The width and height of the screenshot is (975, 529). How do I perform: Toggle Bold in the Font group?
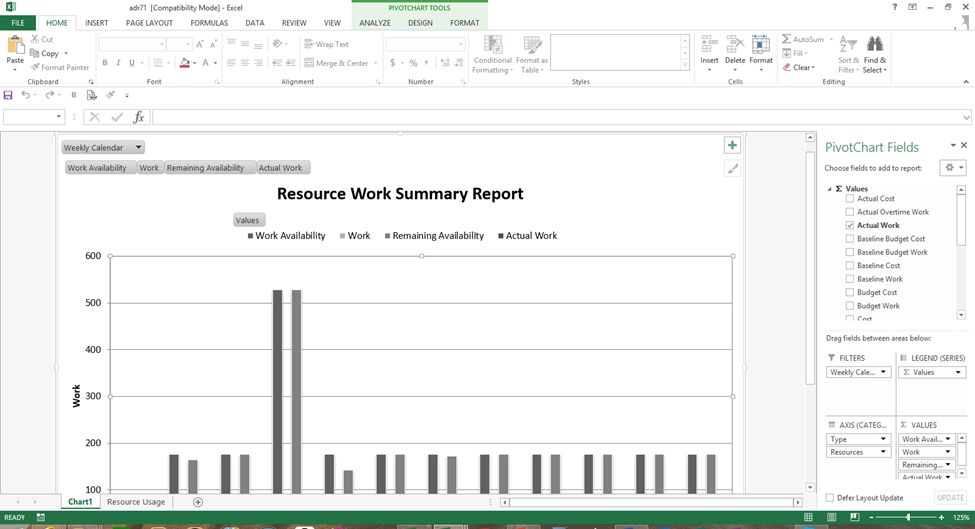coord(104,63)
